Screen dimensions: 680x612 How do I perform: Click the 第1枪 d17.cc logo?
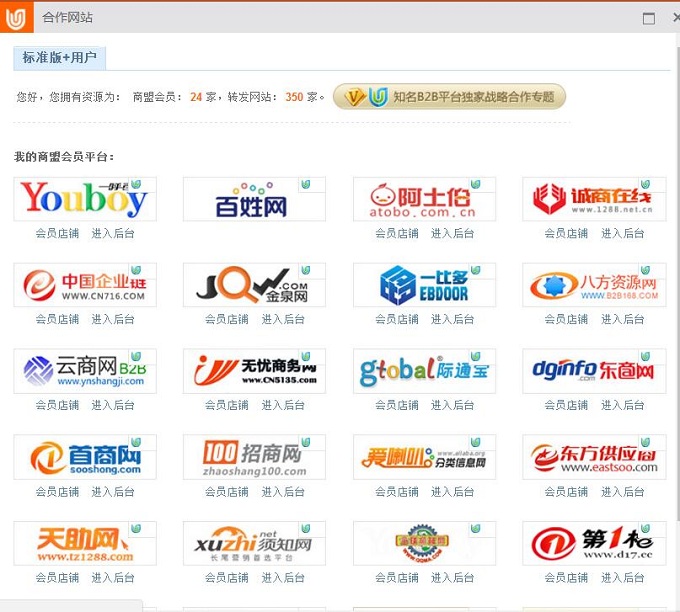(594, 543)
